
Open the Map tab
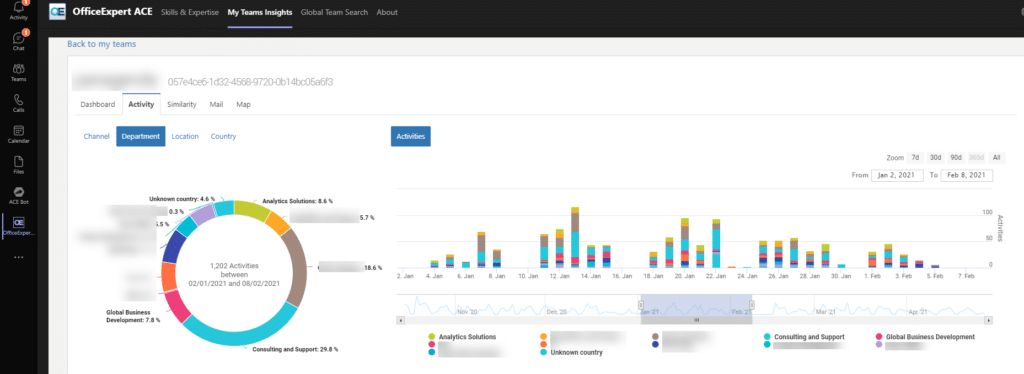(x=244, y=104)
